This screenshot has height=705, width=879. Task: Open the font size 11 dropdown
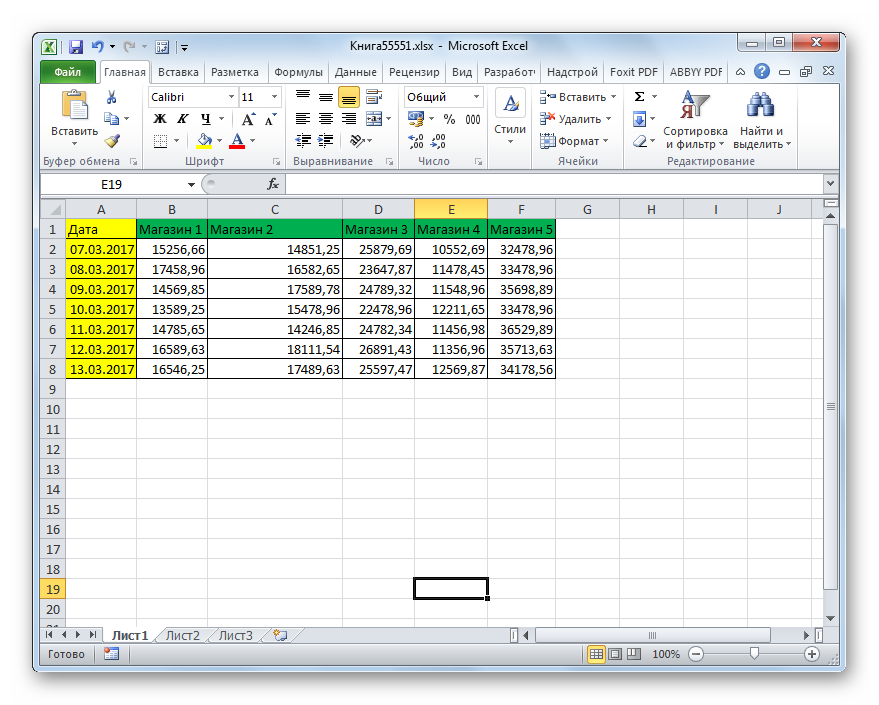tap(274, 97)
